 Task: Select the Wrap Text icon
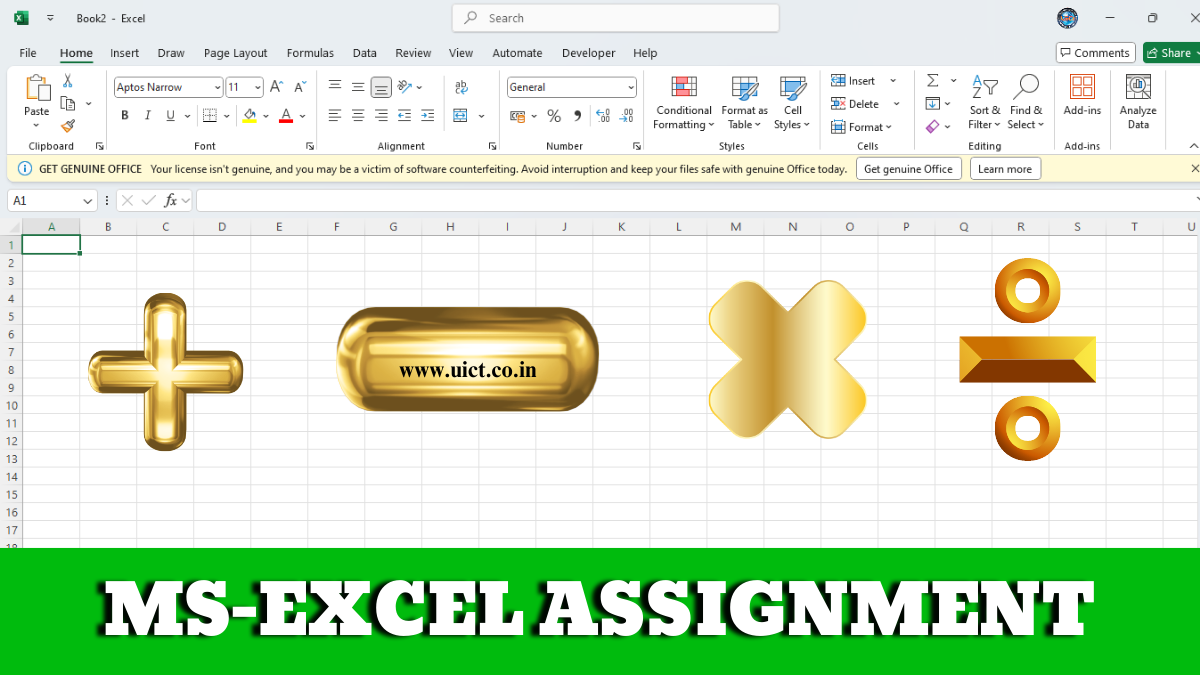462,87
